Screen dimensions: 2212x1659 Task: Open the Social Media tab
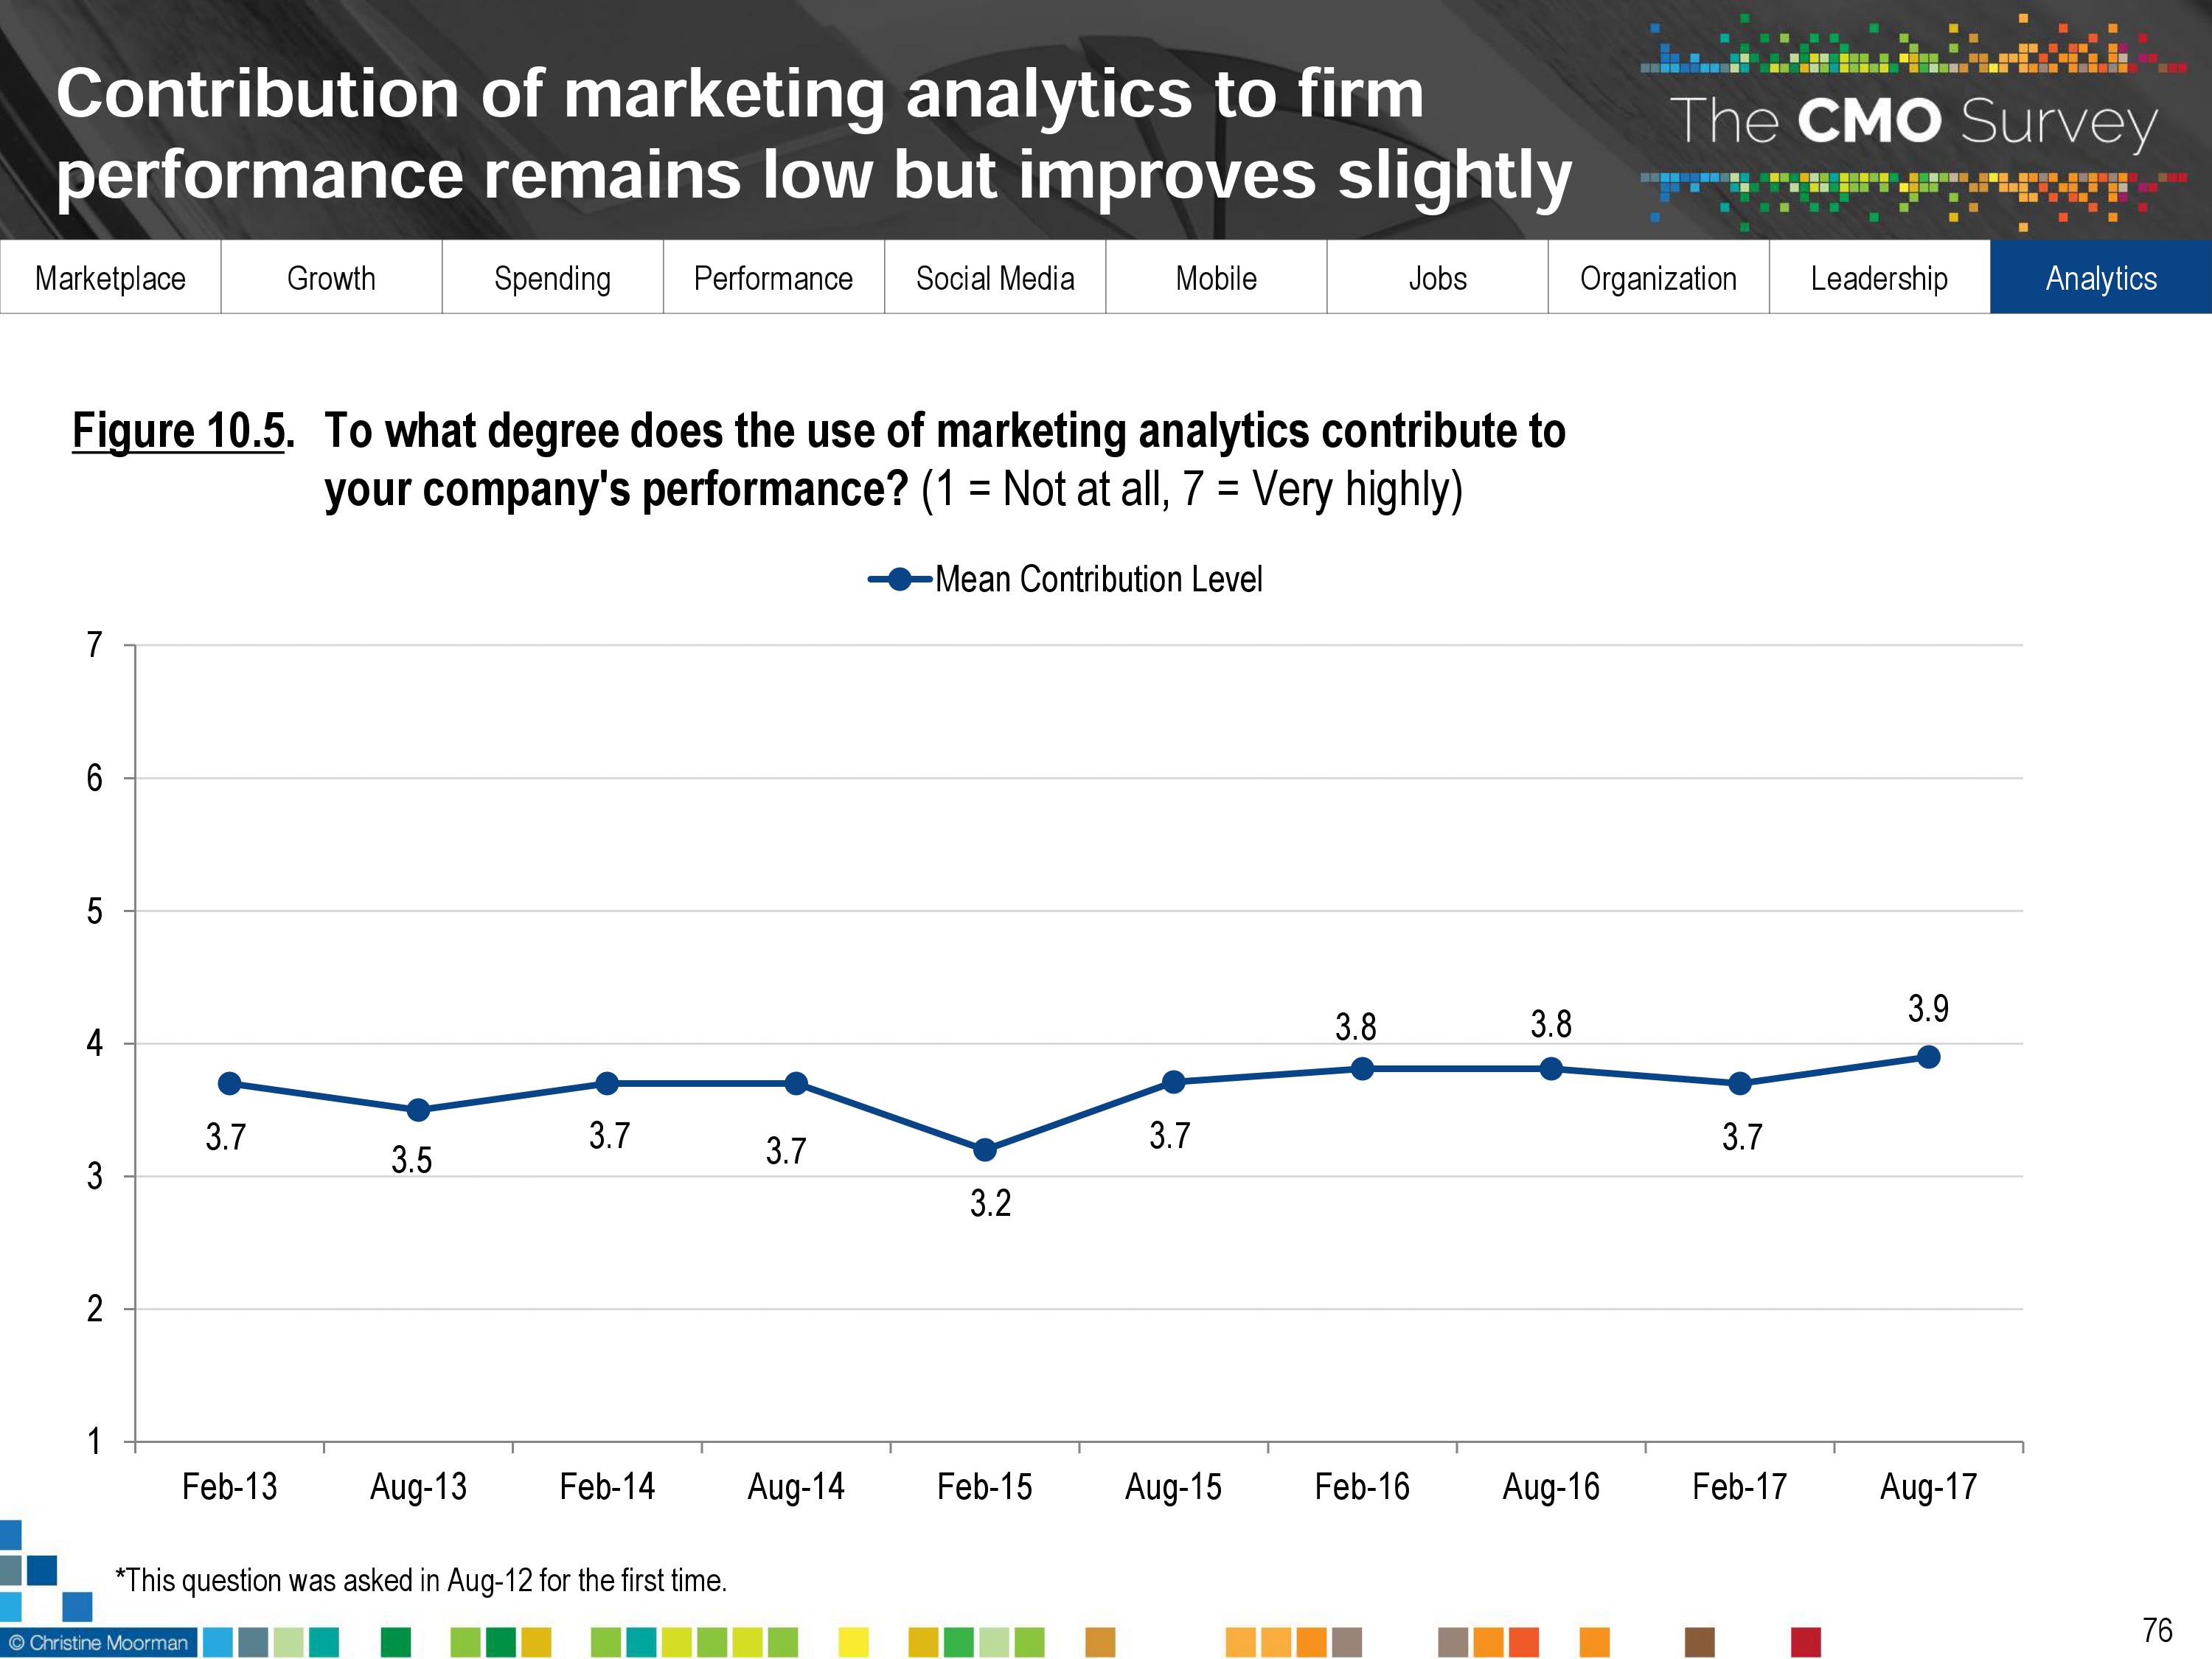click(x=995, y=278)
